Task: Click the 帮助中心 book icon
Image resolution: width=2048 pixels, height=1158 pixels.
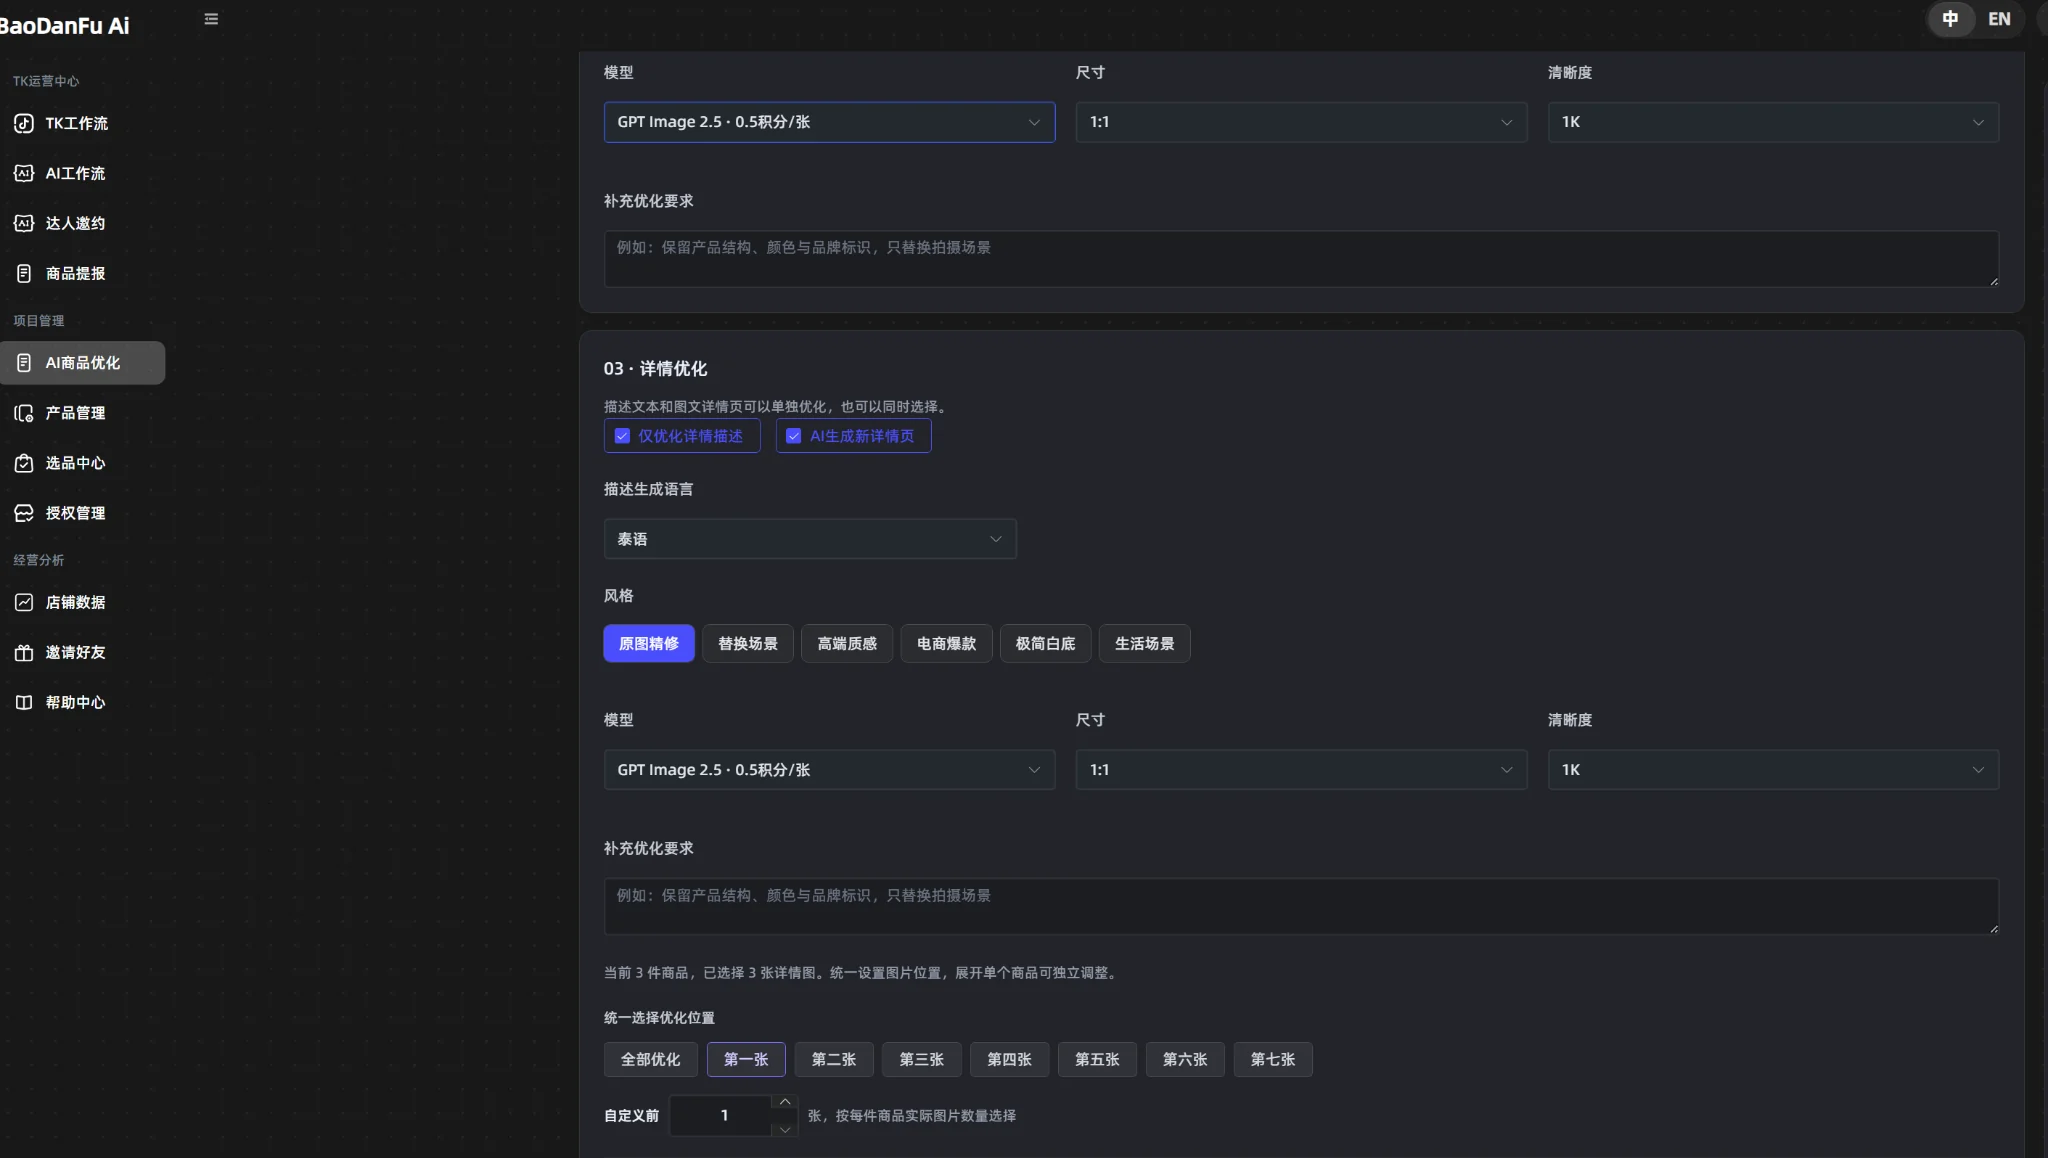Action: [24, 702]
